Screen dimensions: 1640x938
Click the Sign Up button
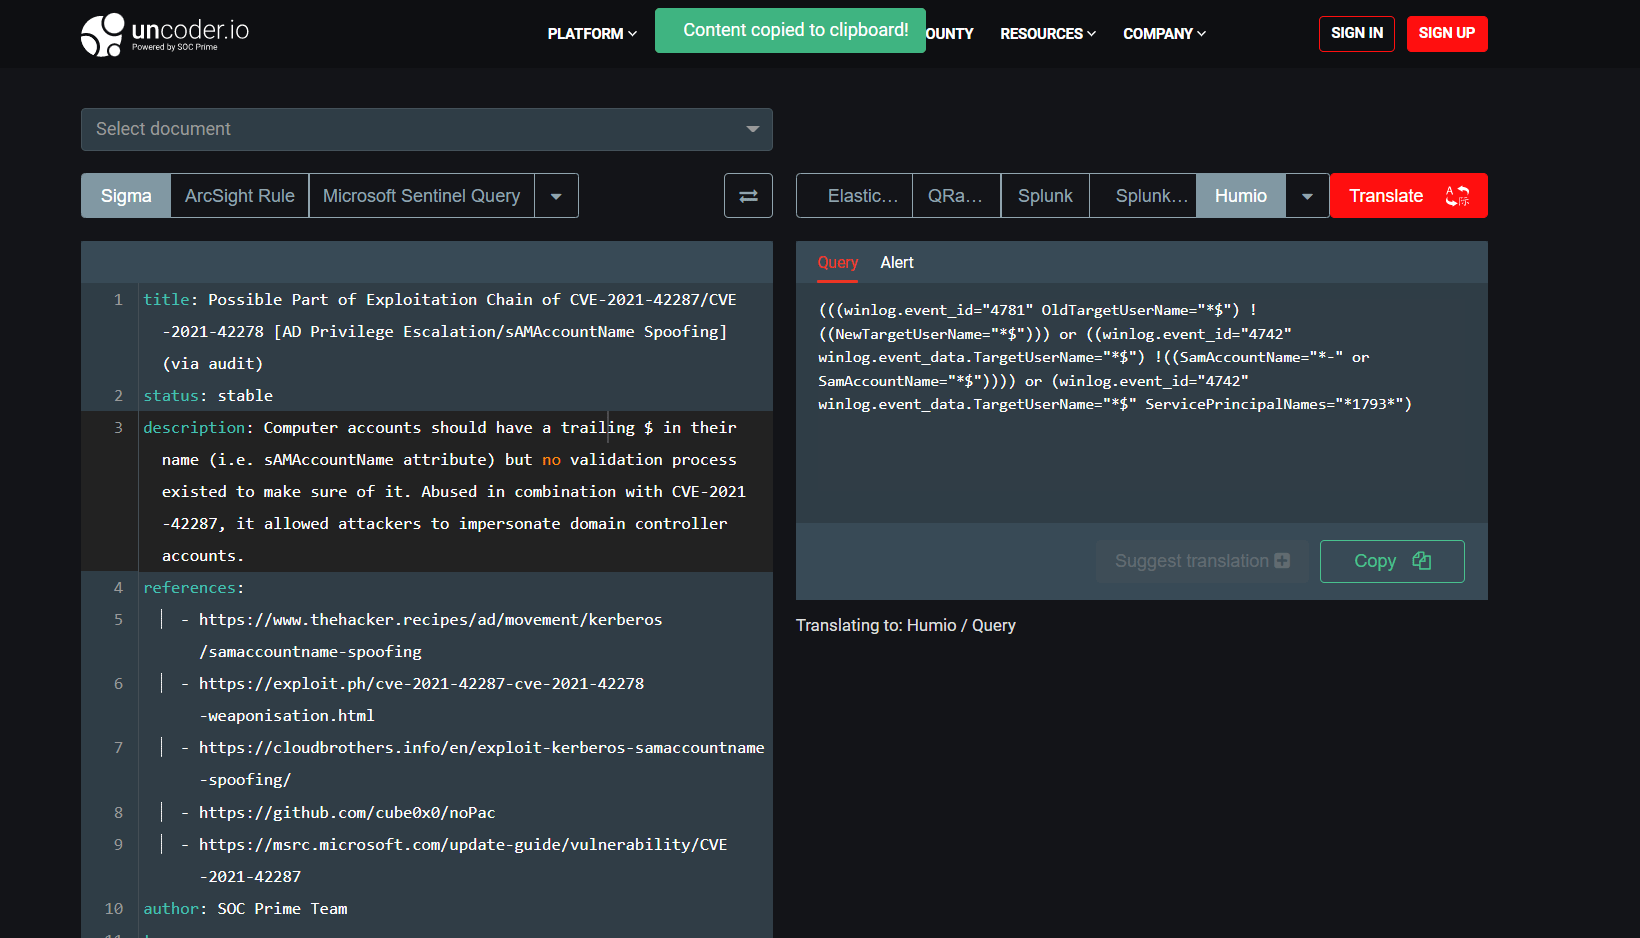pos(1446,33)
